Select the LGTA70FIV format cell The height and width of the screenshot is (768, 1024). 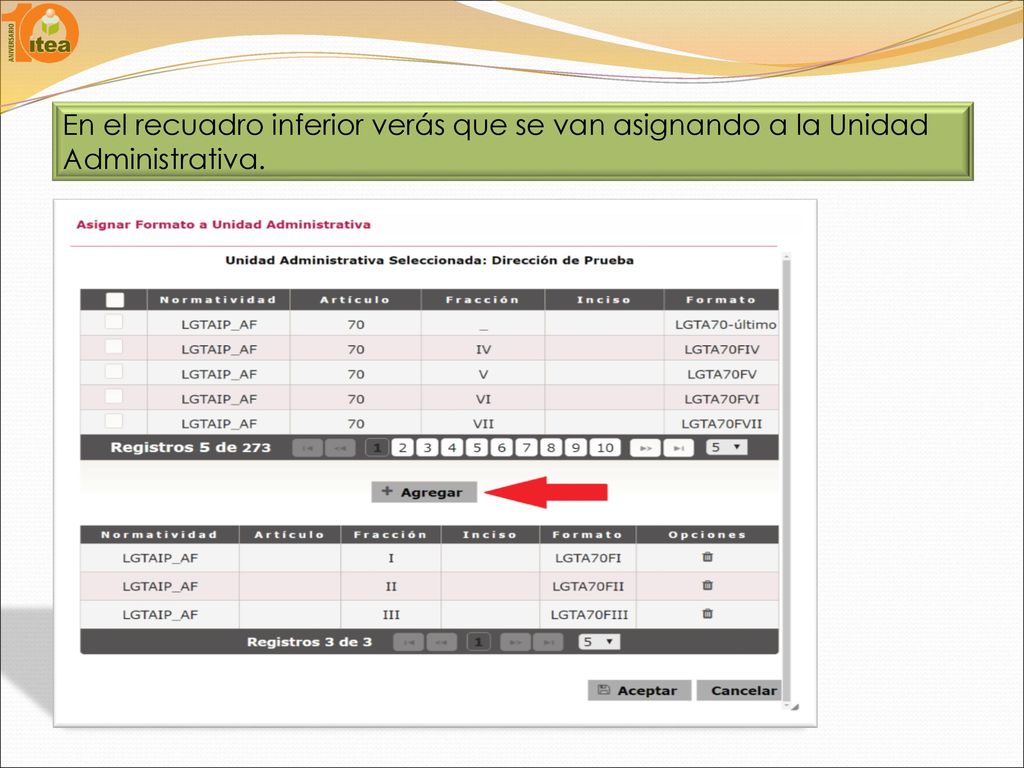pyautogui.click(x=722, y=349)
